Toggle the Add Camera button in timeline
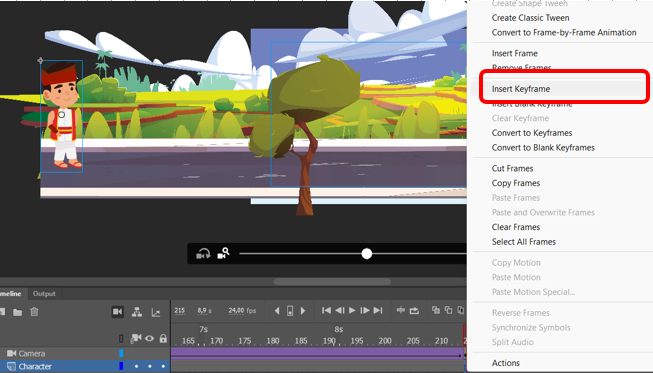Image resolution: width=653 pixels, height=373 pixels. click(x=117, y=312)
